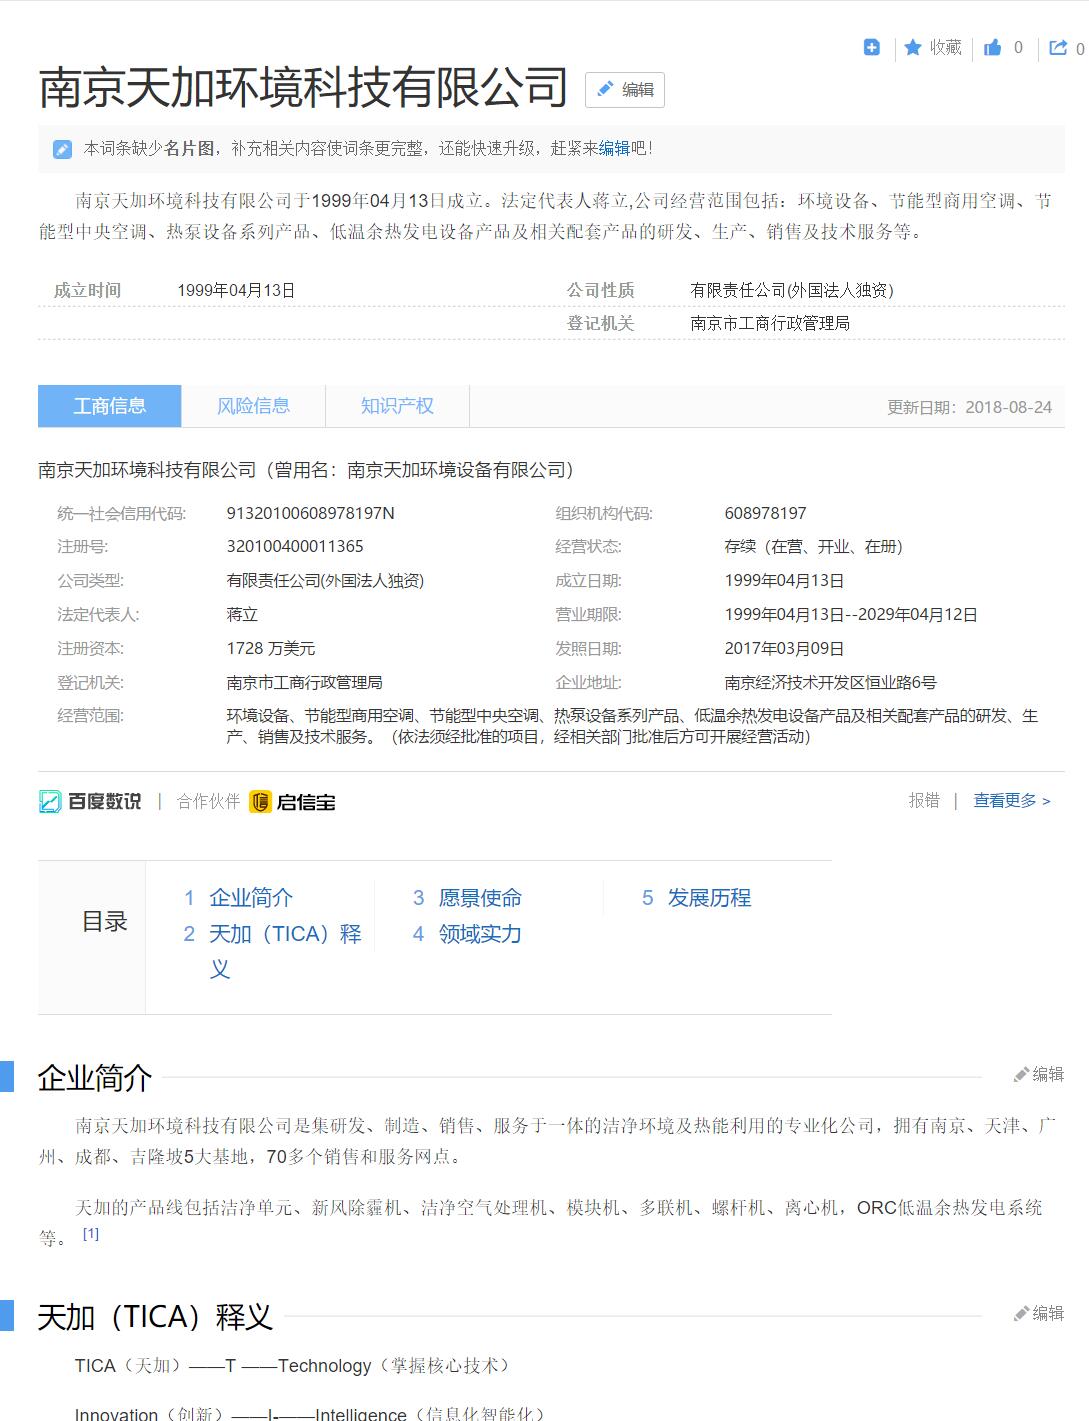Viewport: 1089px width, 1421px height.
Task: Jump to 发展历程 in the contents
Action: [709, 898]
